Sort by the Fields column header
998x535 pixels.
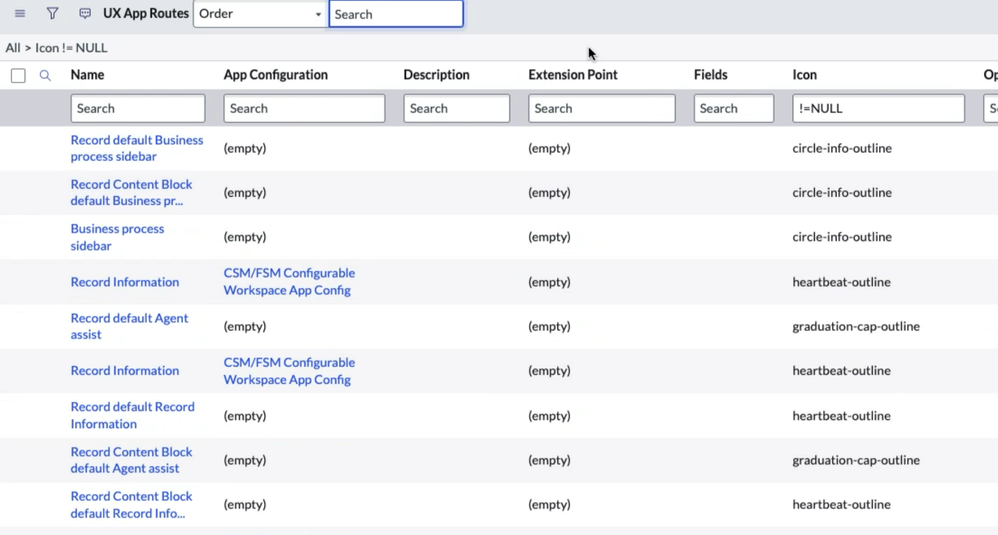tap(710, 74)
